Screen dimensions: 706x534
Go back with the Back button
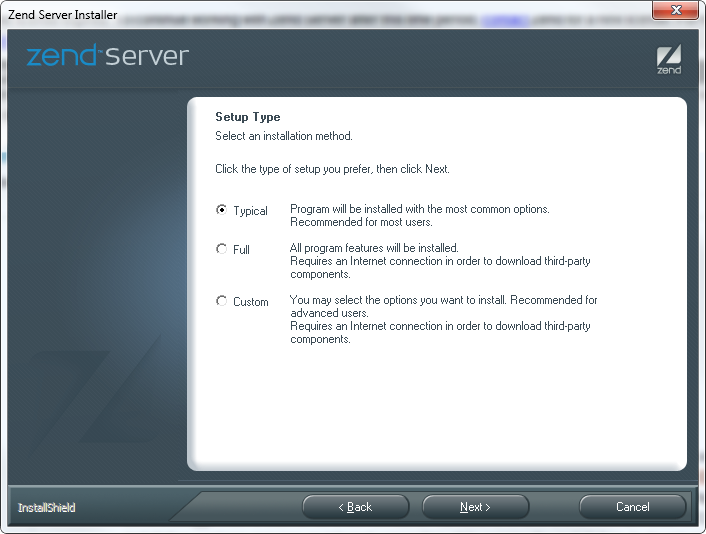[355, 507]
